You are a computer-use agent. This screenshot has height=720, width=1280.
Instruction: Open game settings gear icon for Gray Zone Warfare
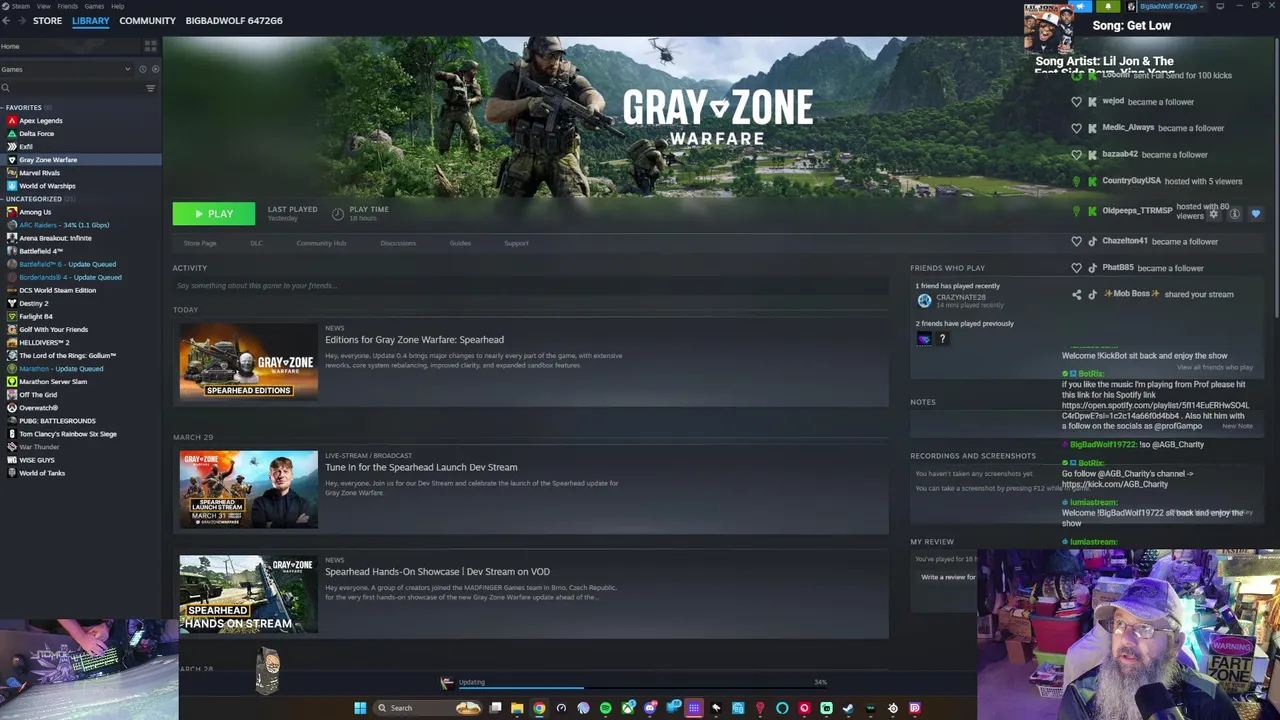tap(1213, 214)
